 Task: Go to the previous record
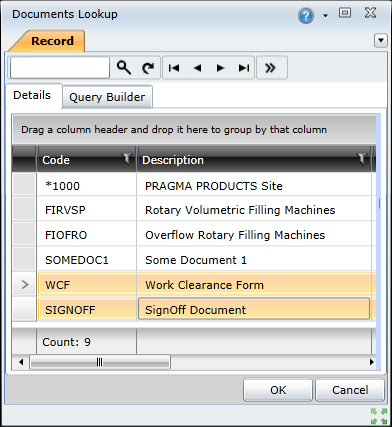(197, 68)
